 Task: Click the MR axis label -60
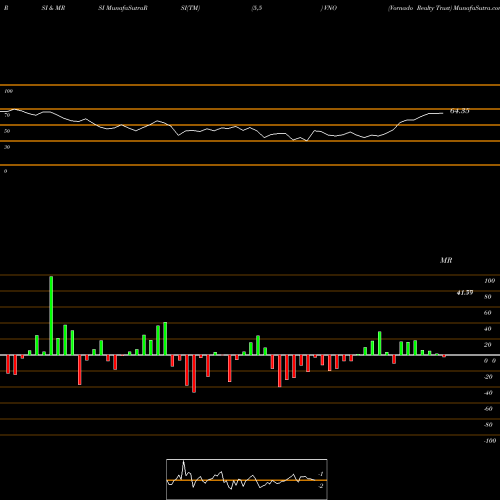pos(488,409)
